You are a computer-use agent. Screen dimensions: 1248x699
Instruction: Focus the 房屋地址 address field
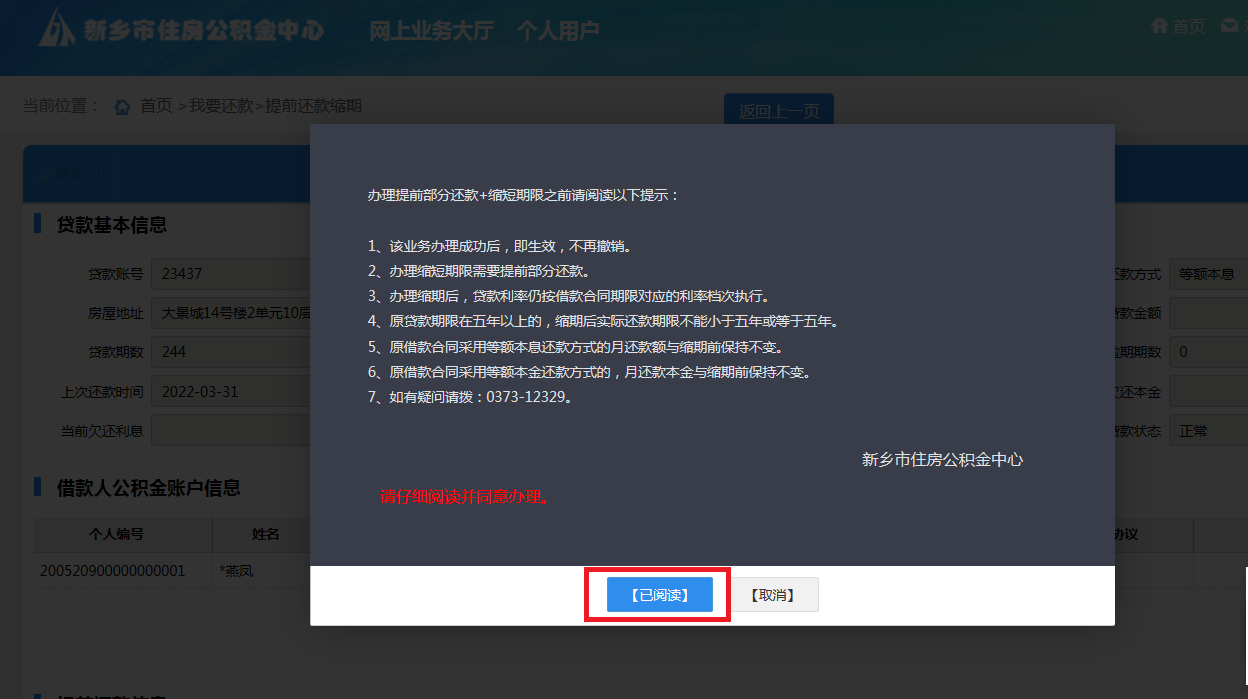[x=231, y=313]
